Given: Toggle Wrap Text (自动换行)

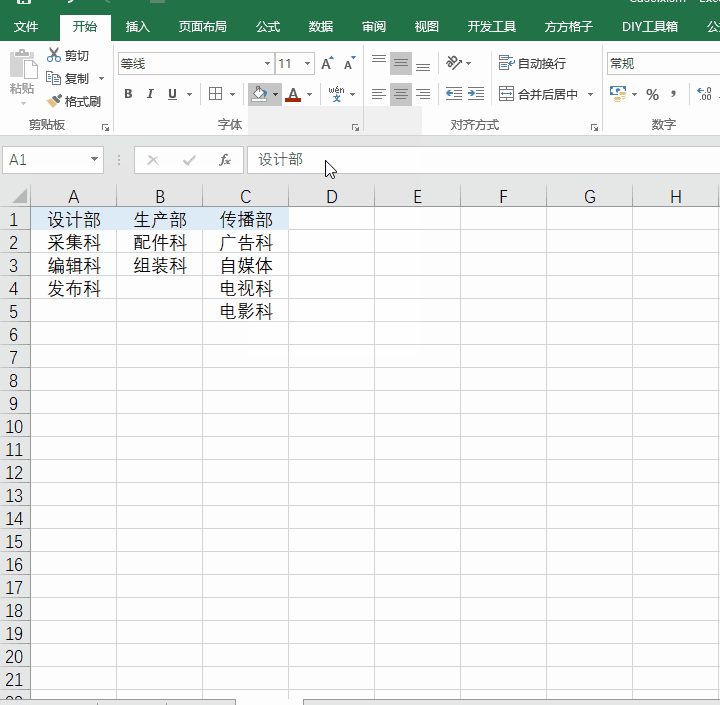Looking at the screenshot, I should pos(532,63).
